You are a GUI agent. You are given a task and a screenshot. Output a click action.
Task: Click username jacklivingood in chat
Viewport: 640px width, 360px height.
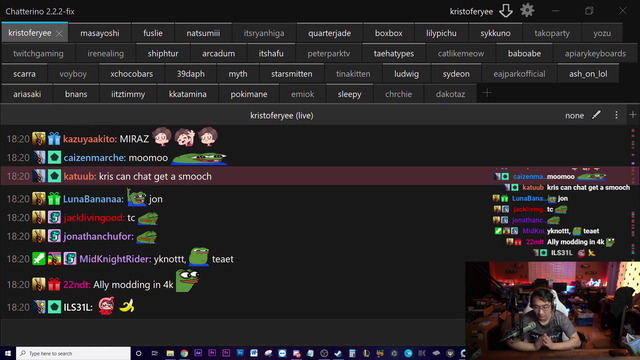[94, 218]
